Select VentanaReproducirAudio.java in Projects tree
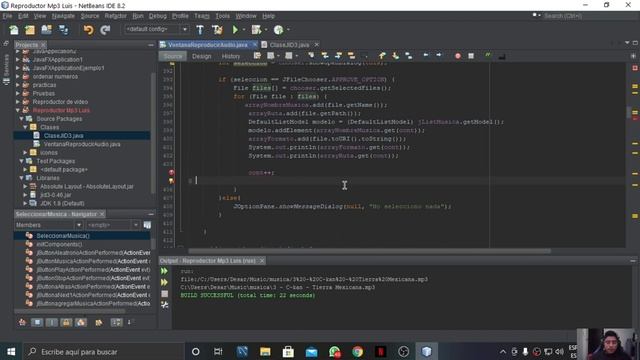The image size is (640, 360). pos(82,144)
